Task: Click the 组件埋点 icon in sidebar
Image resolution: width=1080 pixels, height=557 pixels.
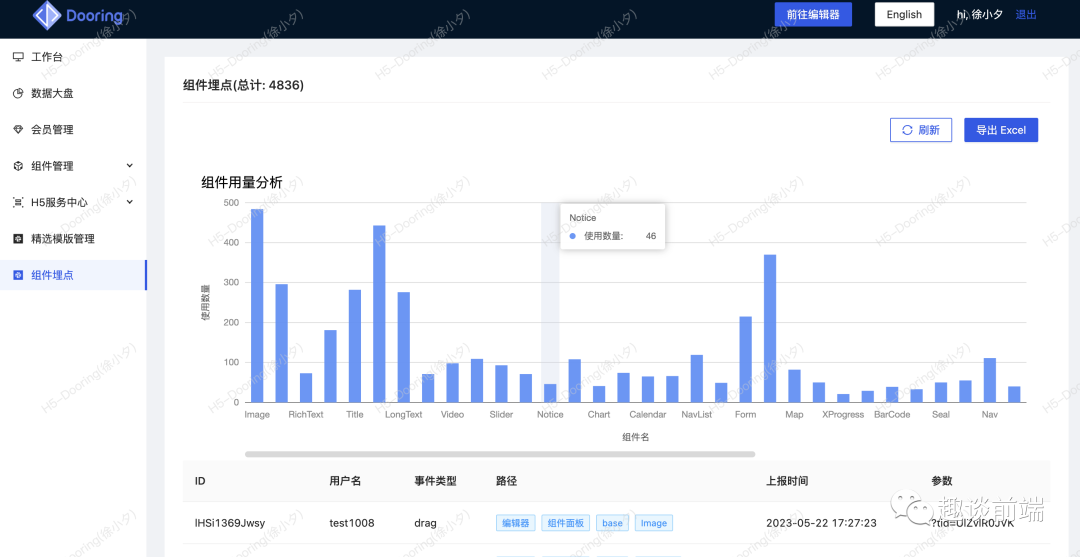Action: 18,275
